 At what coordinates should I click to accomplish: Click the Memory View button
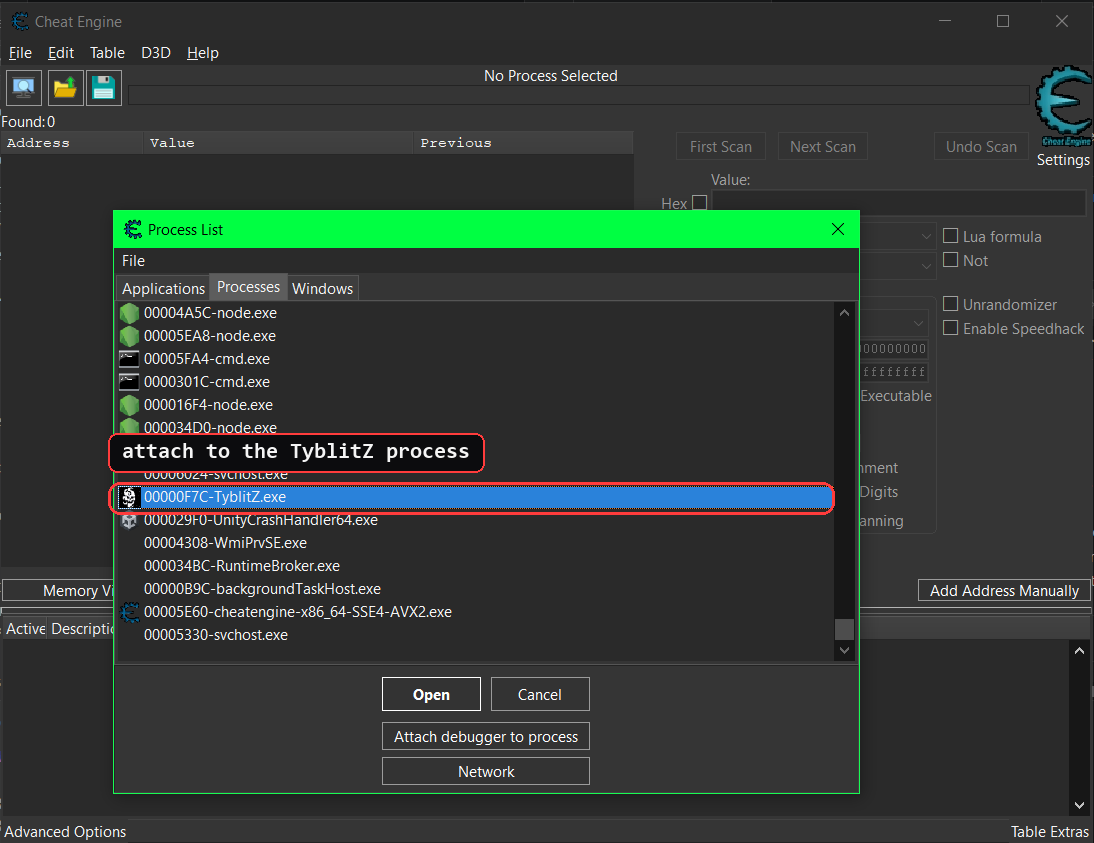tap(59, 590)
